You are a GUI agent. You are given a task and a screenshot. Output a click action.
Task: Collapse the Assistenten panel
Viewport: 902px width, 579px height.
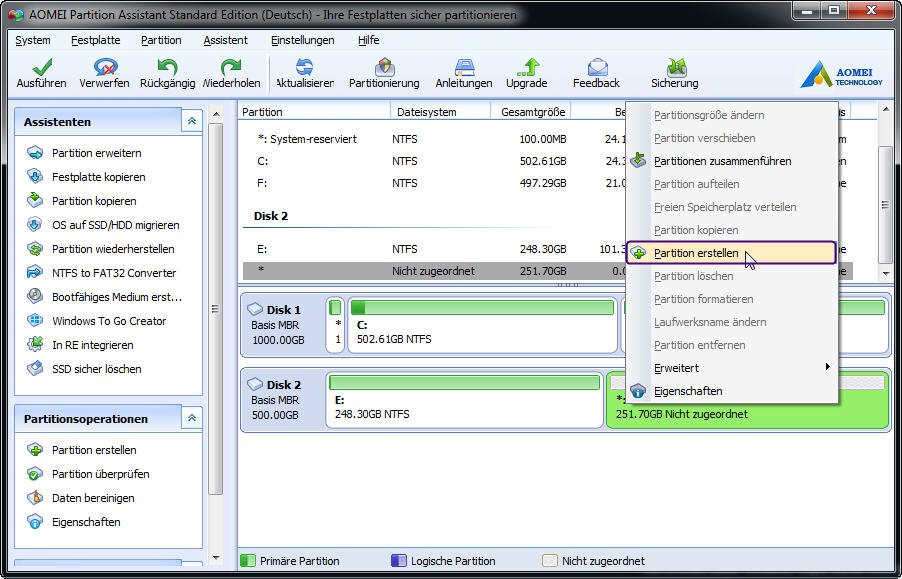tap(192, 121)
